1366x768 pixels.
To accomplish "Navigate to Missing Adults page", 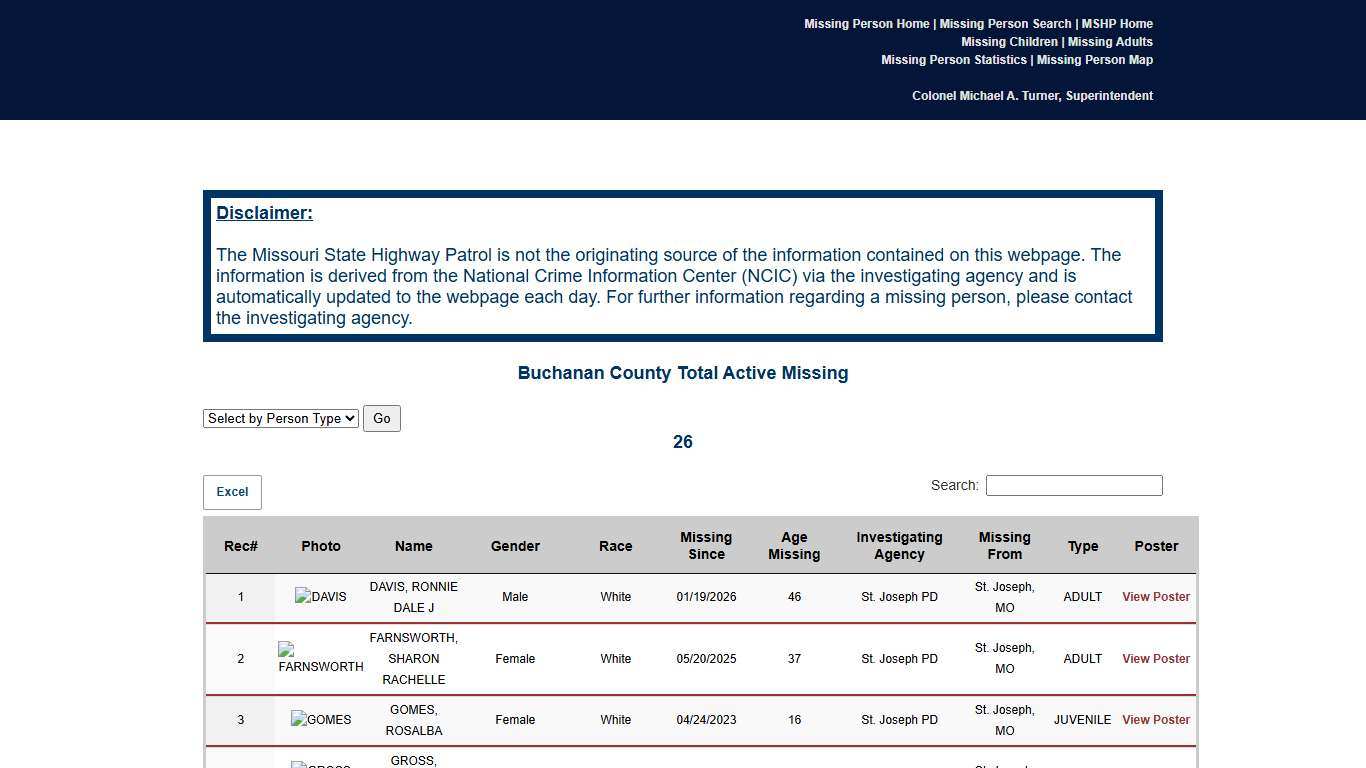I will tap(1110, 42).
